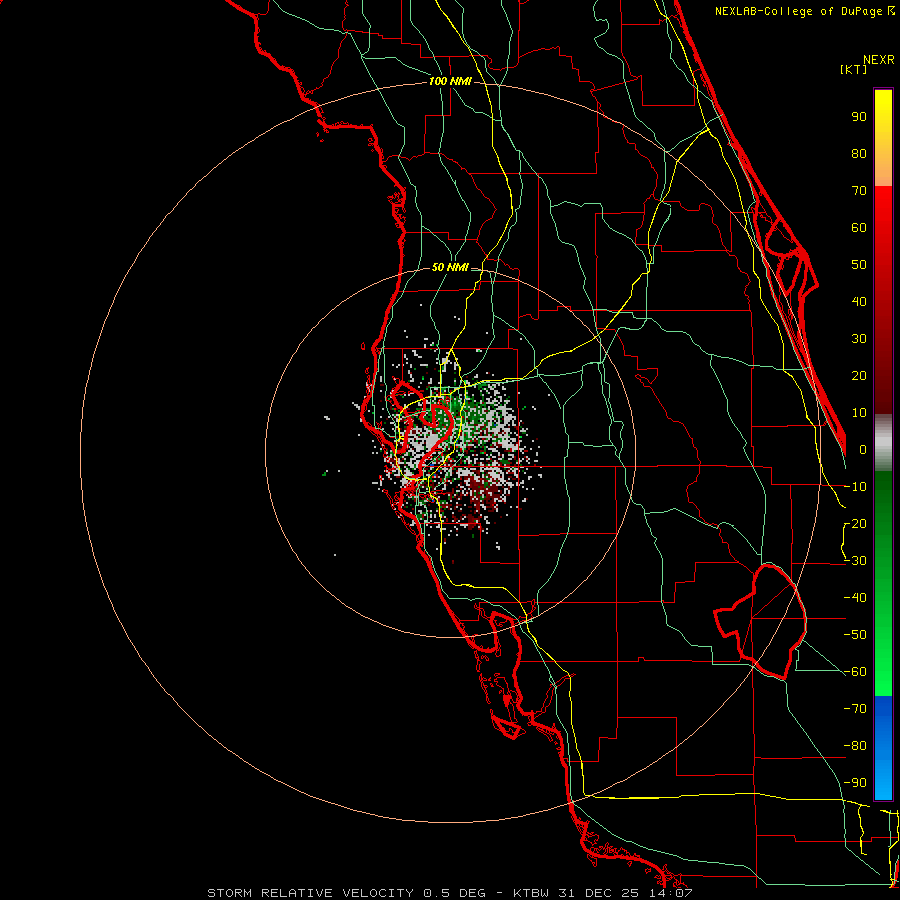Viewport: 900px width, 900px height.
Task: Select the 60 value on velocity scale
Action: (x=859, y=228)
